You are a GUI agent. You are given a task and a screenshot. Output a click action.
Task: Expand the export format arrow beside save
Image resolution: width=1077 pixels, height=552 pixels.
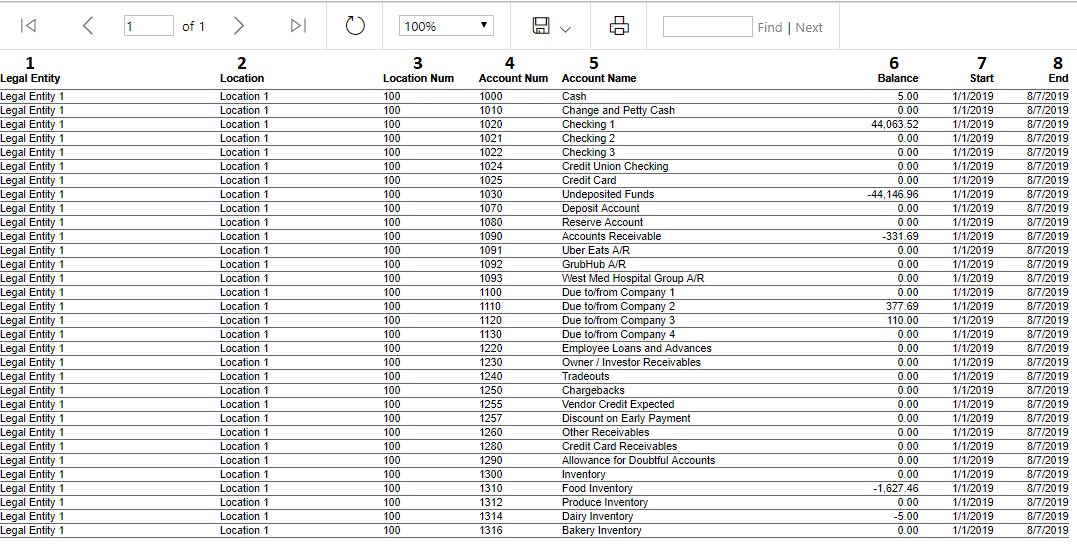[x=565, y=29]
